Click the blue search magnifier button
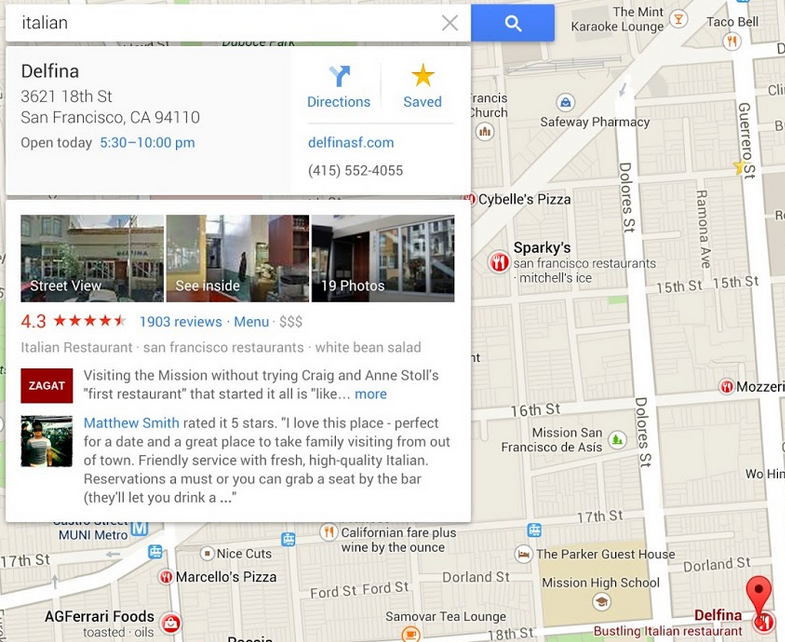The image size is (785, 642). tap(513, 23)
